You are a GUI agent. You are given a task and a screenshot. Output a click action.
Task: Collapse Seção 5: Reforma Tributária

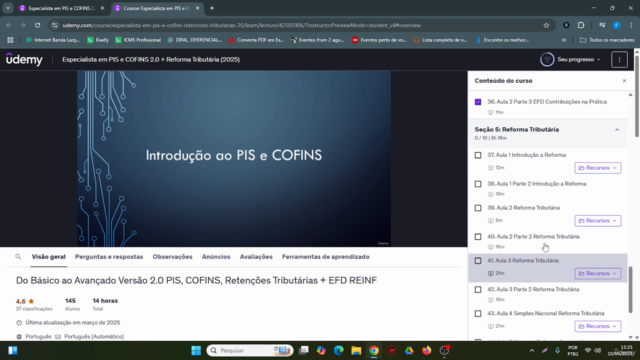coord(617,130)
